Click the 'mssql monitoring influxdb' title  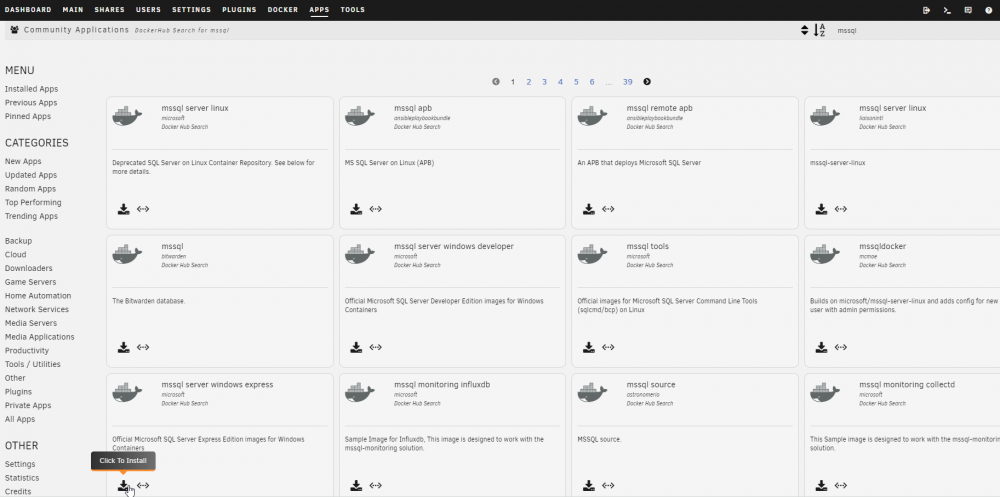pos(442,385)
